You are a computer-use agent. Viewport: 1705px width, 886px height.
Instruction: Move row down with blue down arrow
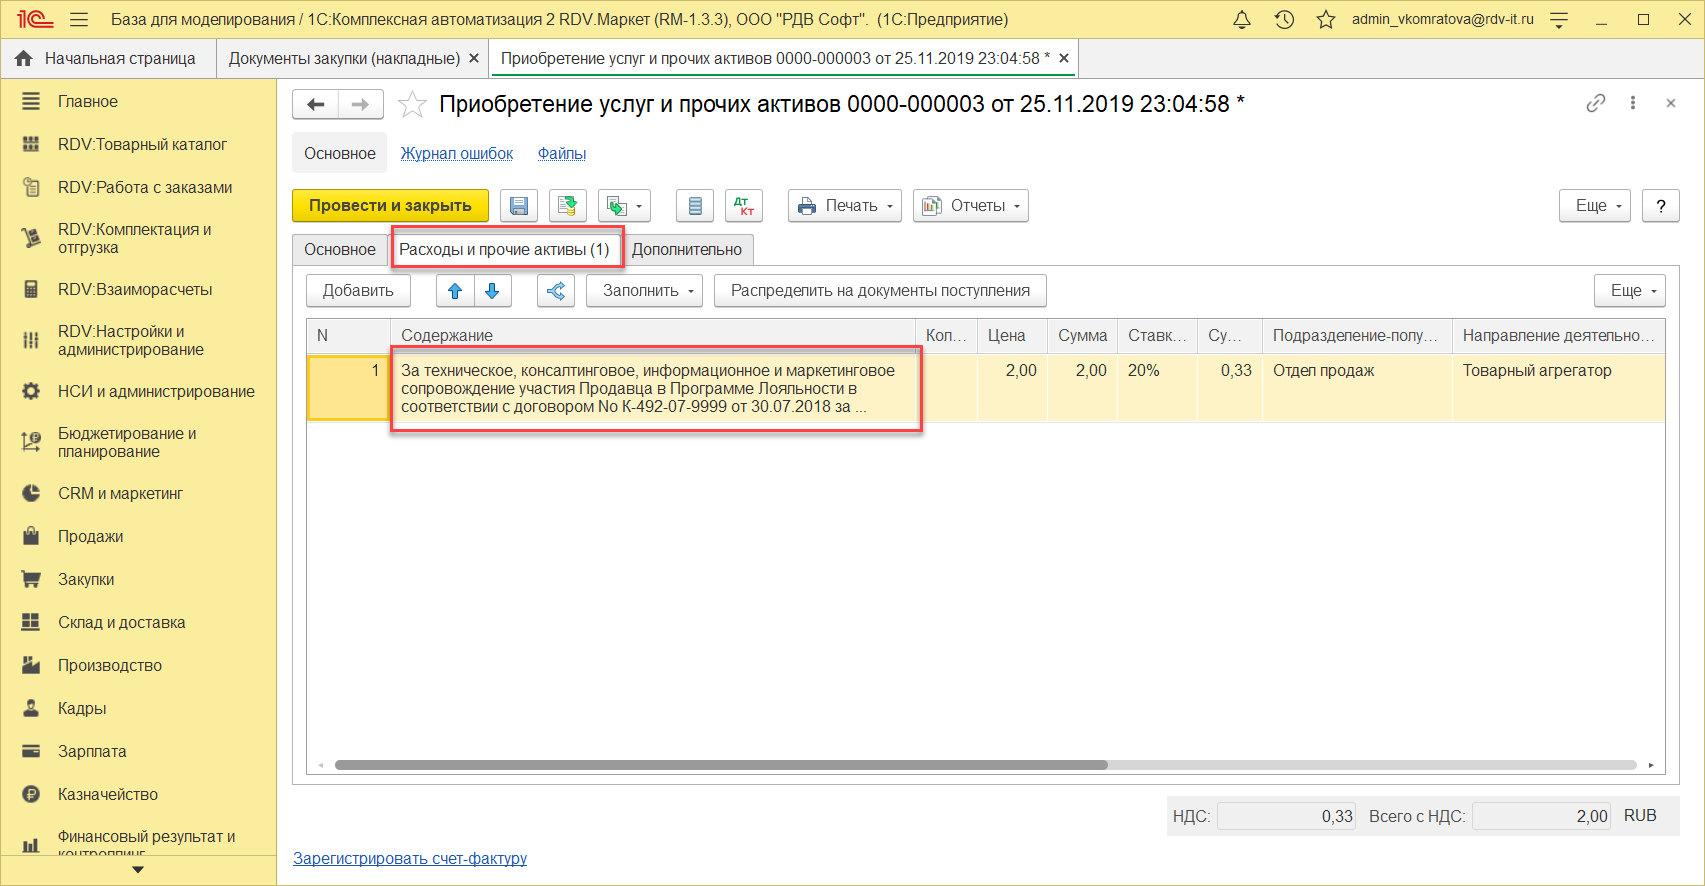pyautogui.click(x=492, y=291)
